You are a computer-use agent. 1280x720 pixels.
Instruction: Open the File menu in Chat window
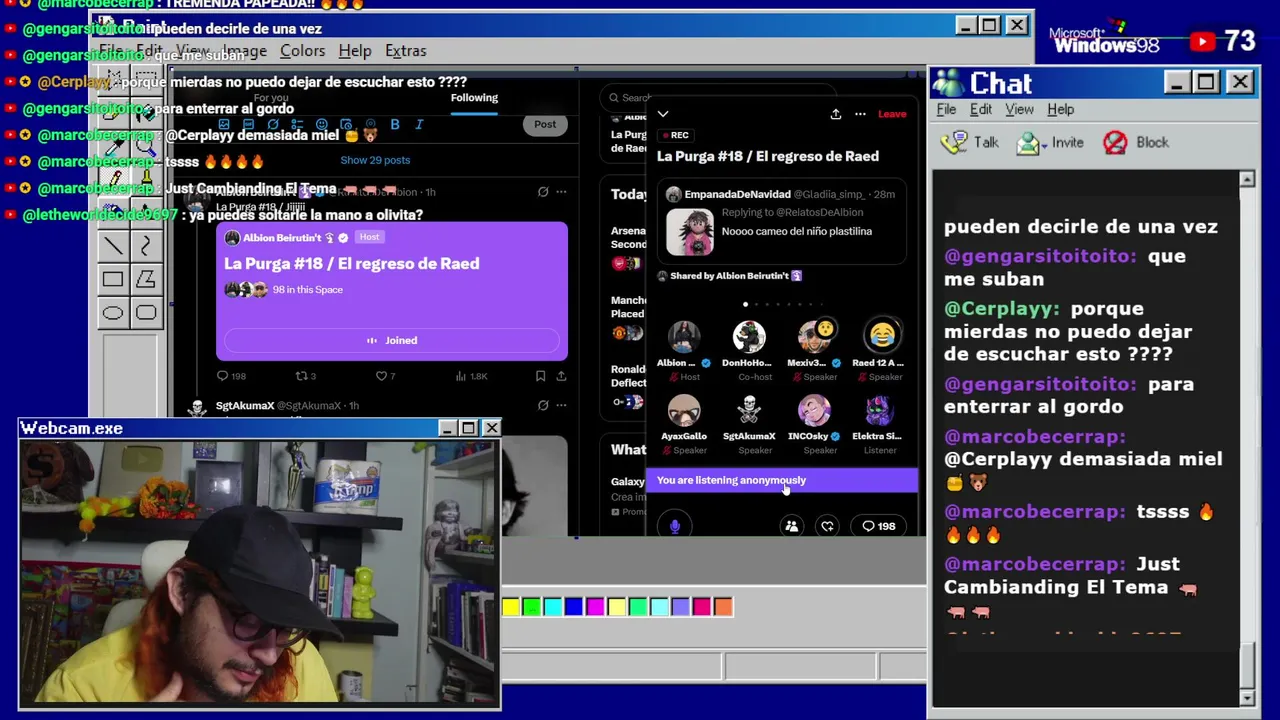(x=946, y=109)
